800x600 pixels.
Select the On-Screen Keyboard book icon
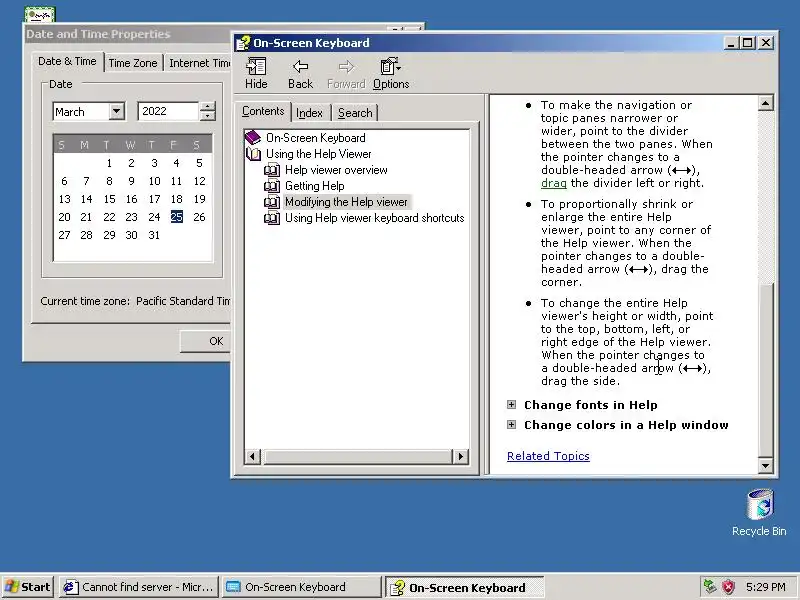[x=253, y=138]
